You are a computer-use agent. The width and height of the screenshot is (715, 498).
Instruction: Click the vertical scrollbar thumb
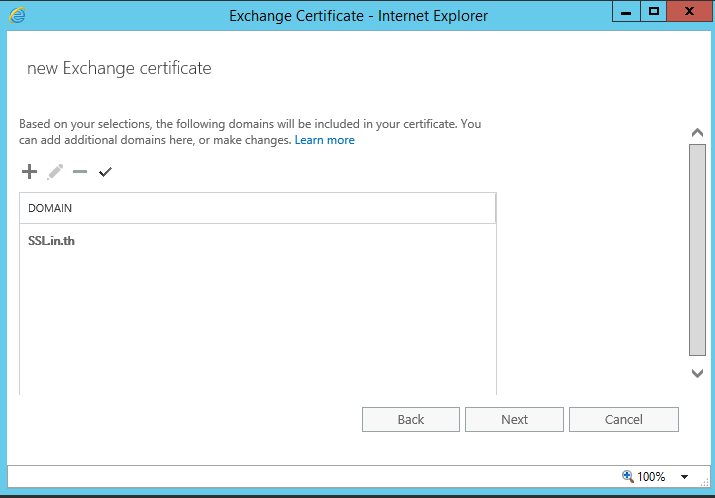coord(697,250)
